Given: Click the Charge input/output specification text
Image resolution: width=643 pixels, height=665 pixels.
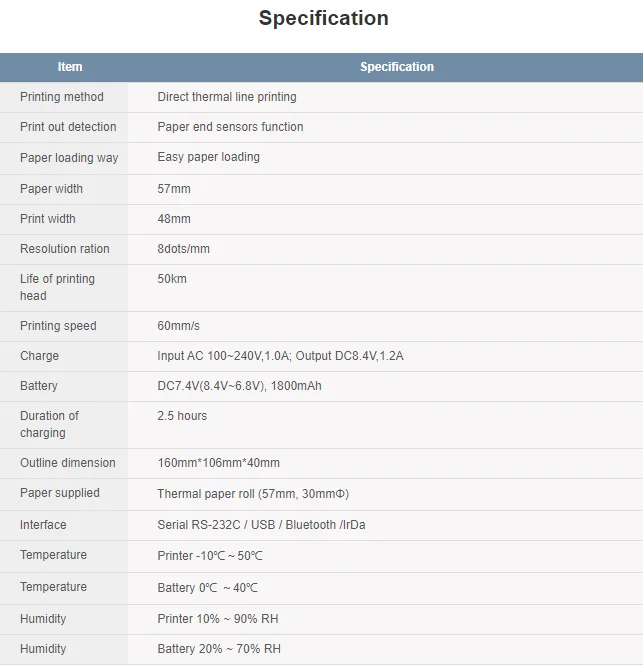Looking at the screenshot, I should click(280, 356).
